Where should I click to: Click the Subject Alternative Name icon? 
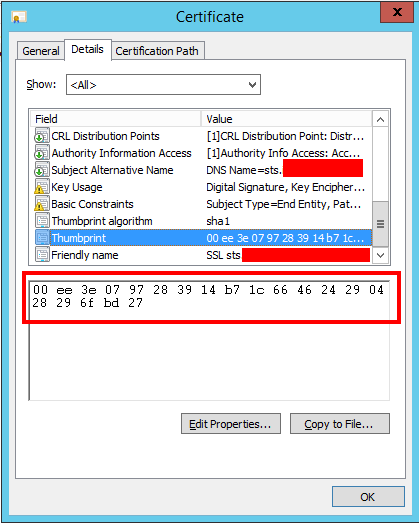tap(42, 170)
